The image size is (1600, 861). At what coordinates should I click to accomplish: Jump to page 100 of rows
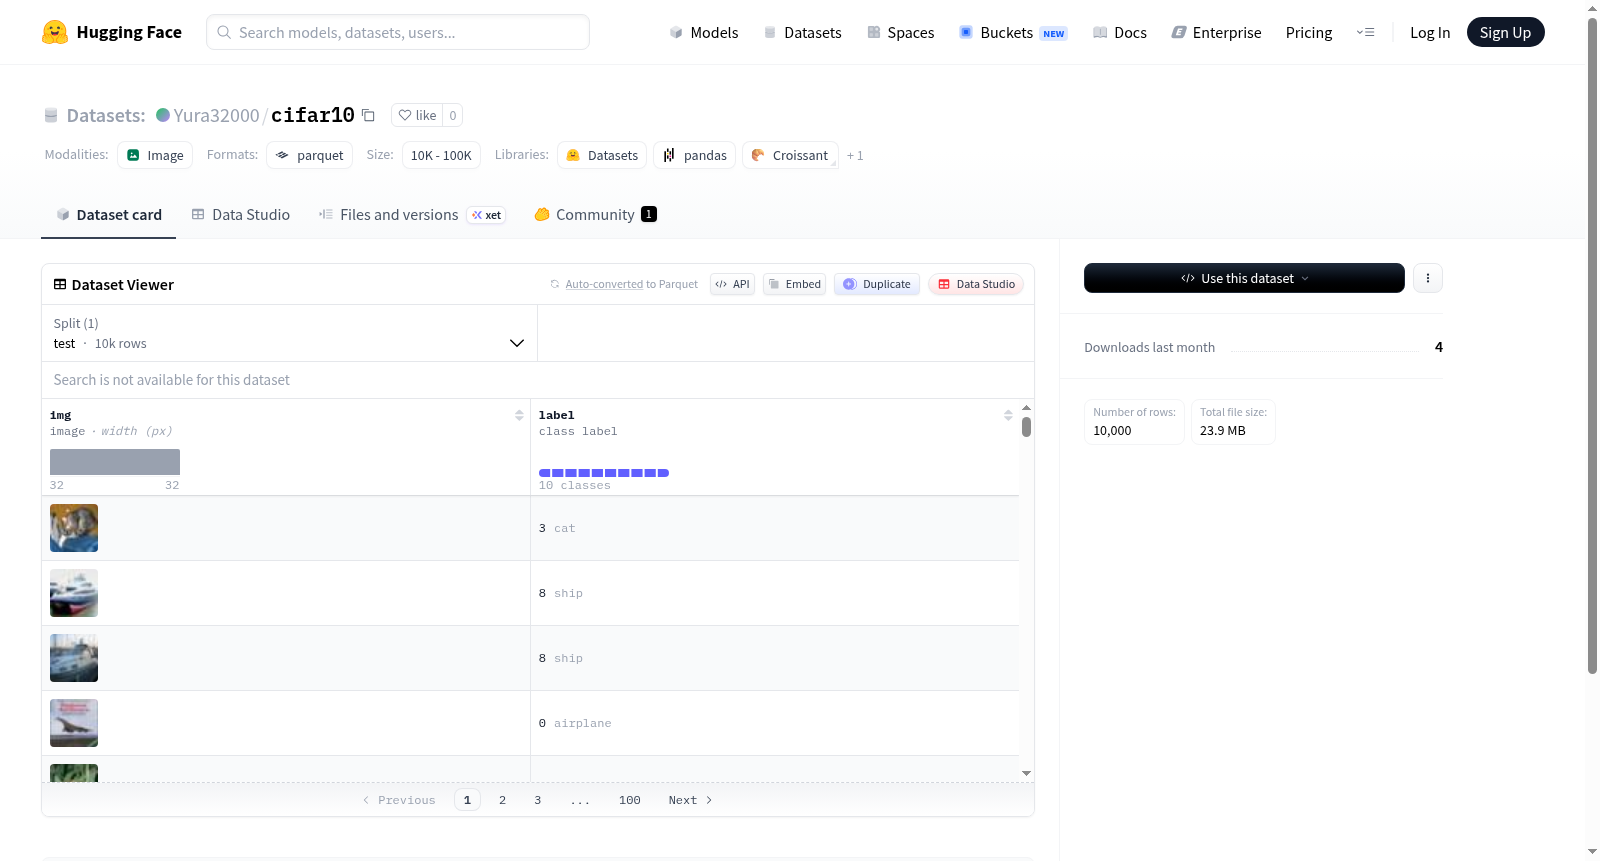tap(630, 800)
